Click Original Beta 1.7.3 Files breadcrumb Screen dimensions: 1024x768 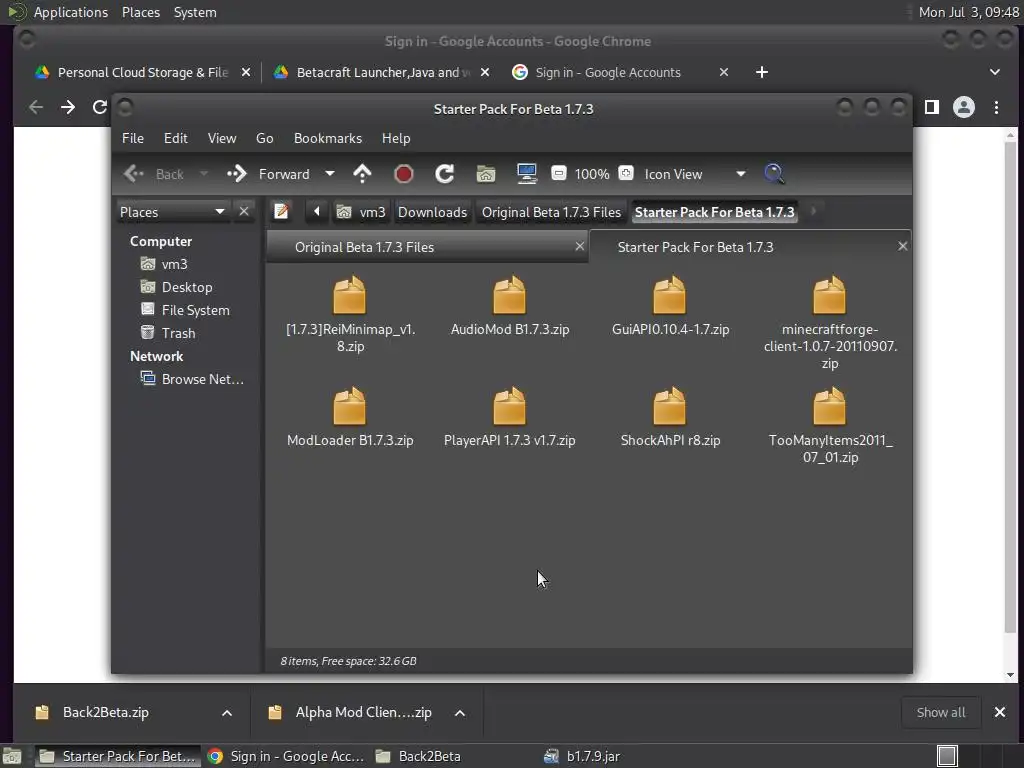[x=551, y=212]
